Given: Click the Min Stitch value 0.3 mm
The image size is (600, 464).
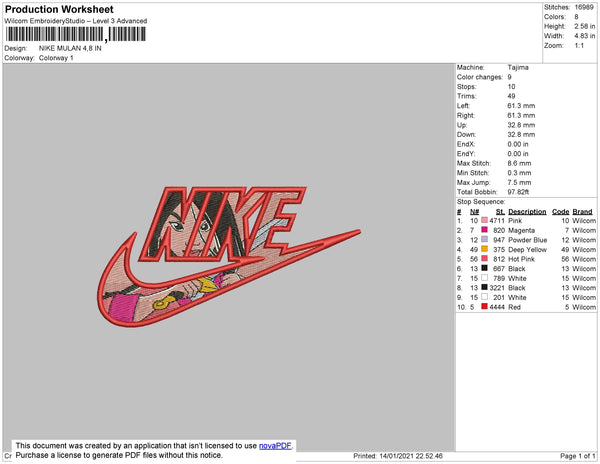Looking at the screenshot, I should pyautogui.click(x=519, y=173).
